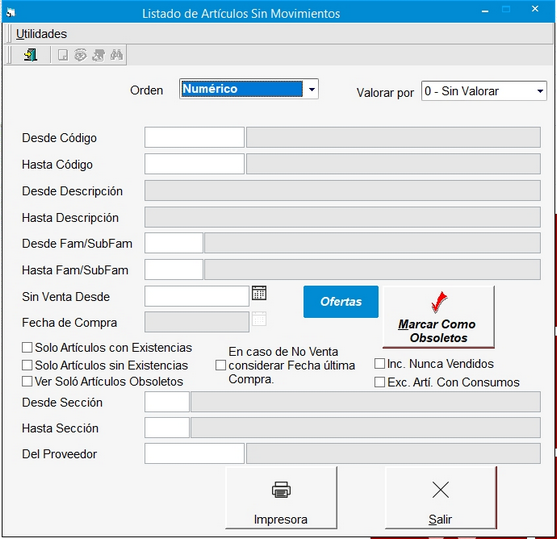
Task: Check the considerar Fecha última Compra box
Action: click(221, 365)
